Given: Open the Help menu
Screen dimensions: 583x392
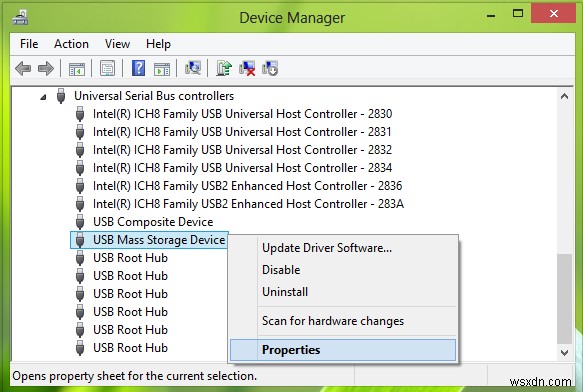Looking at the screenshot, I should coord(158,44).
